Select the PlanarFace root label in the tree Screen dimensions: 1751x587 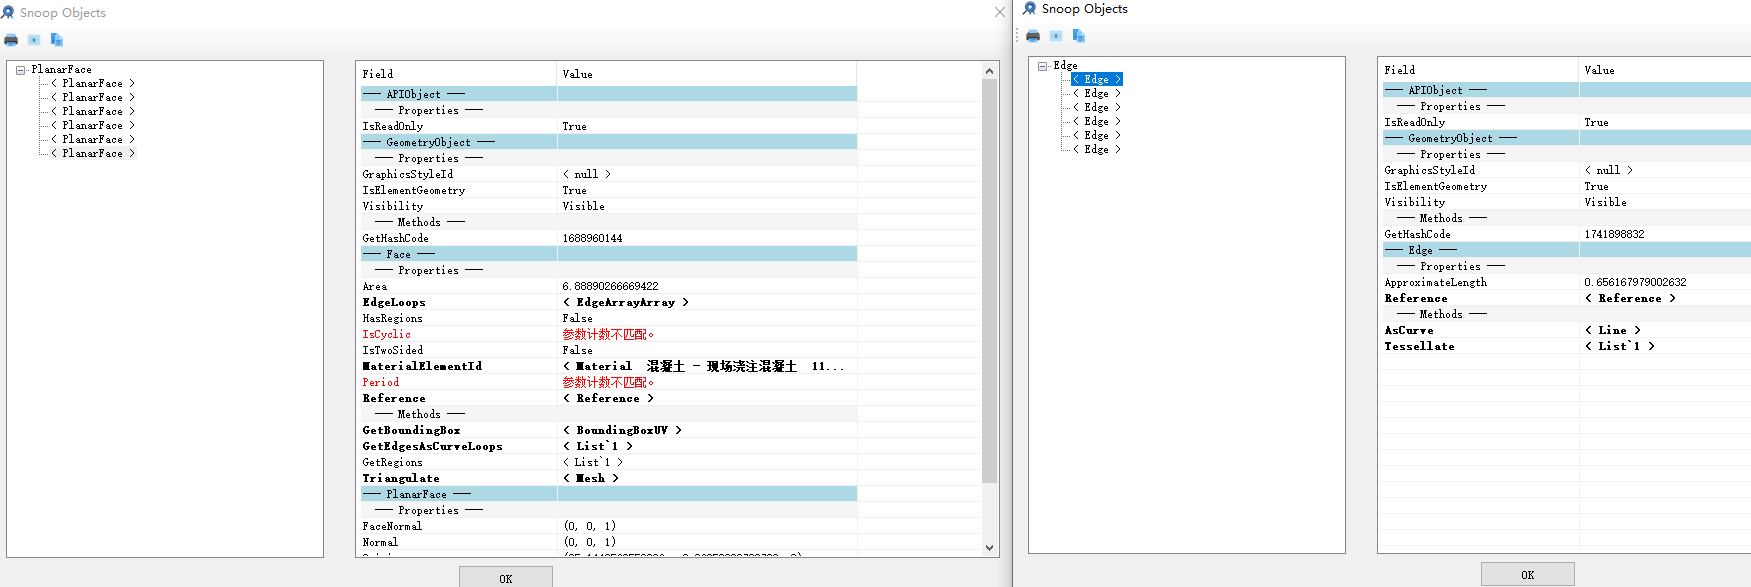[x=61, y=70]
